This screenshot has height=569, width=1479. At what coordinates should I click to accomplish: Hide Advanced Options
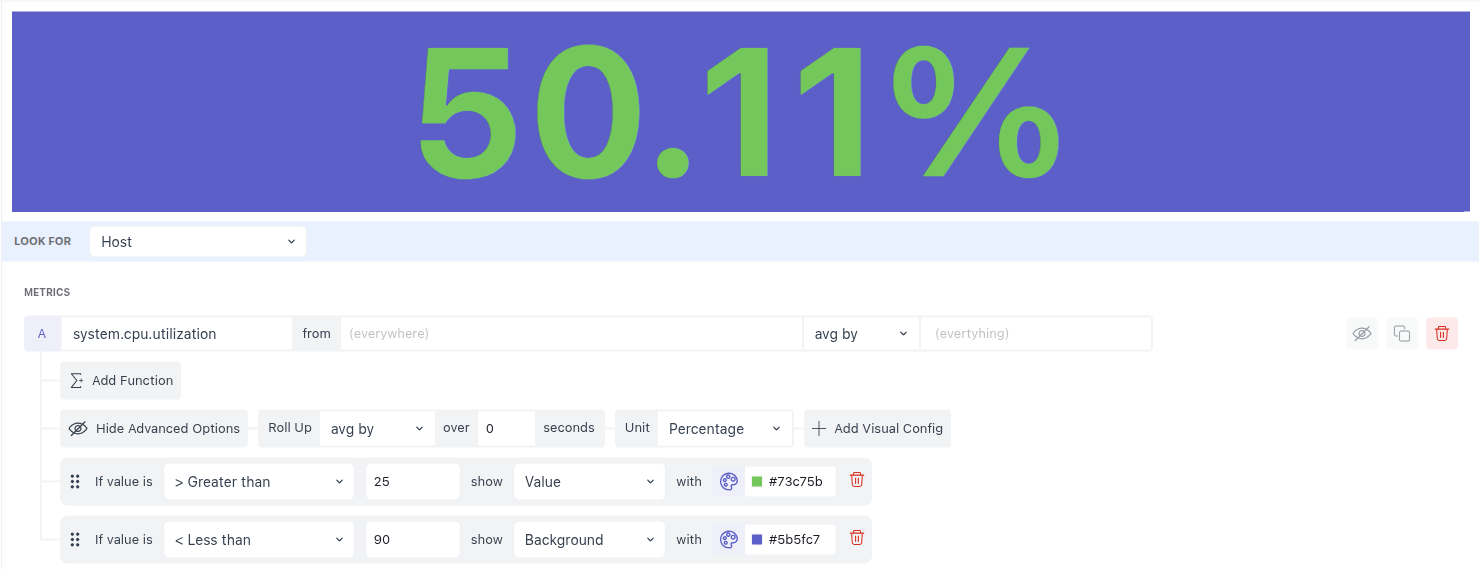click(154, 429)
